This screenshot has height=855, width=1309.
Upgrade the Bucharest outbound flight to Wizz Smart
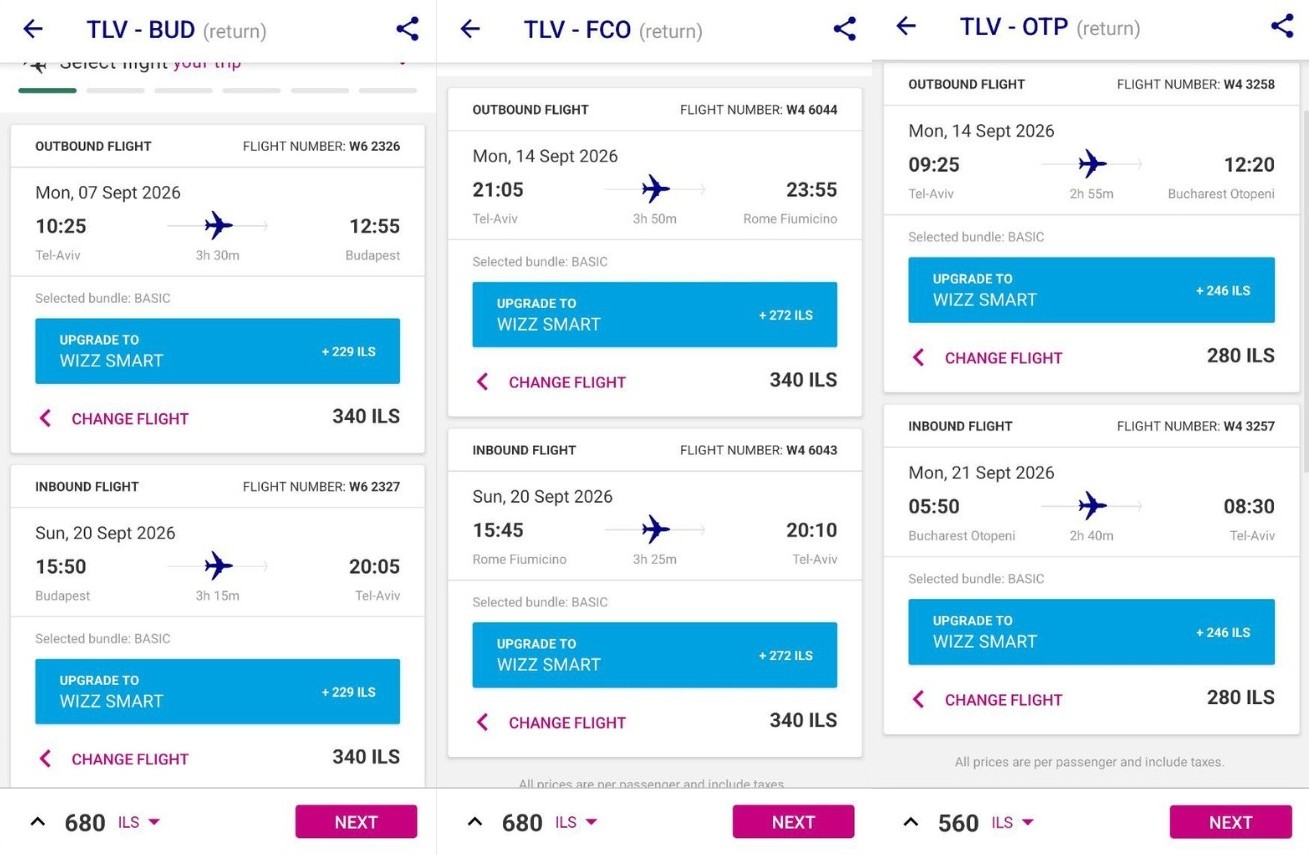(1091, 290)
